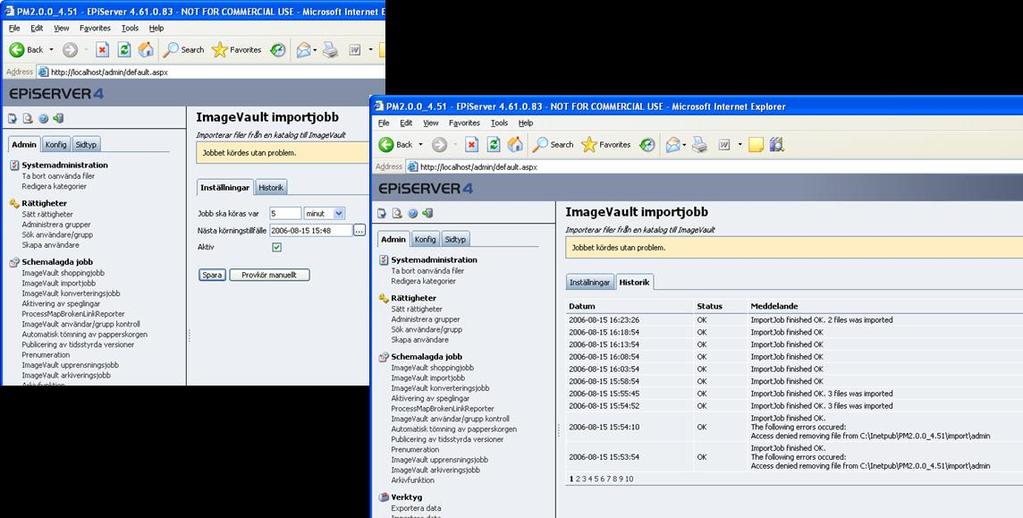Click the Word edit icon in front window

pos(724,144)
